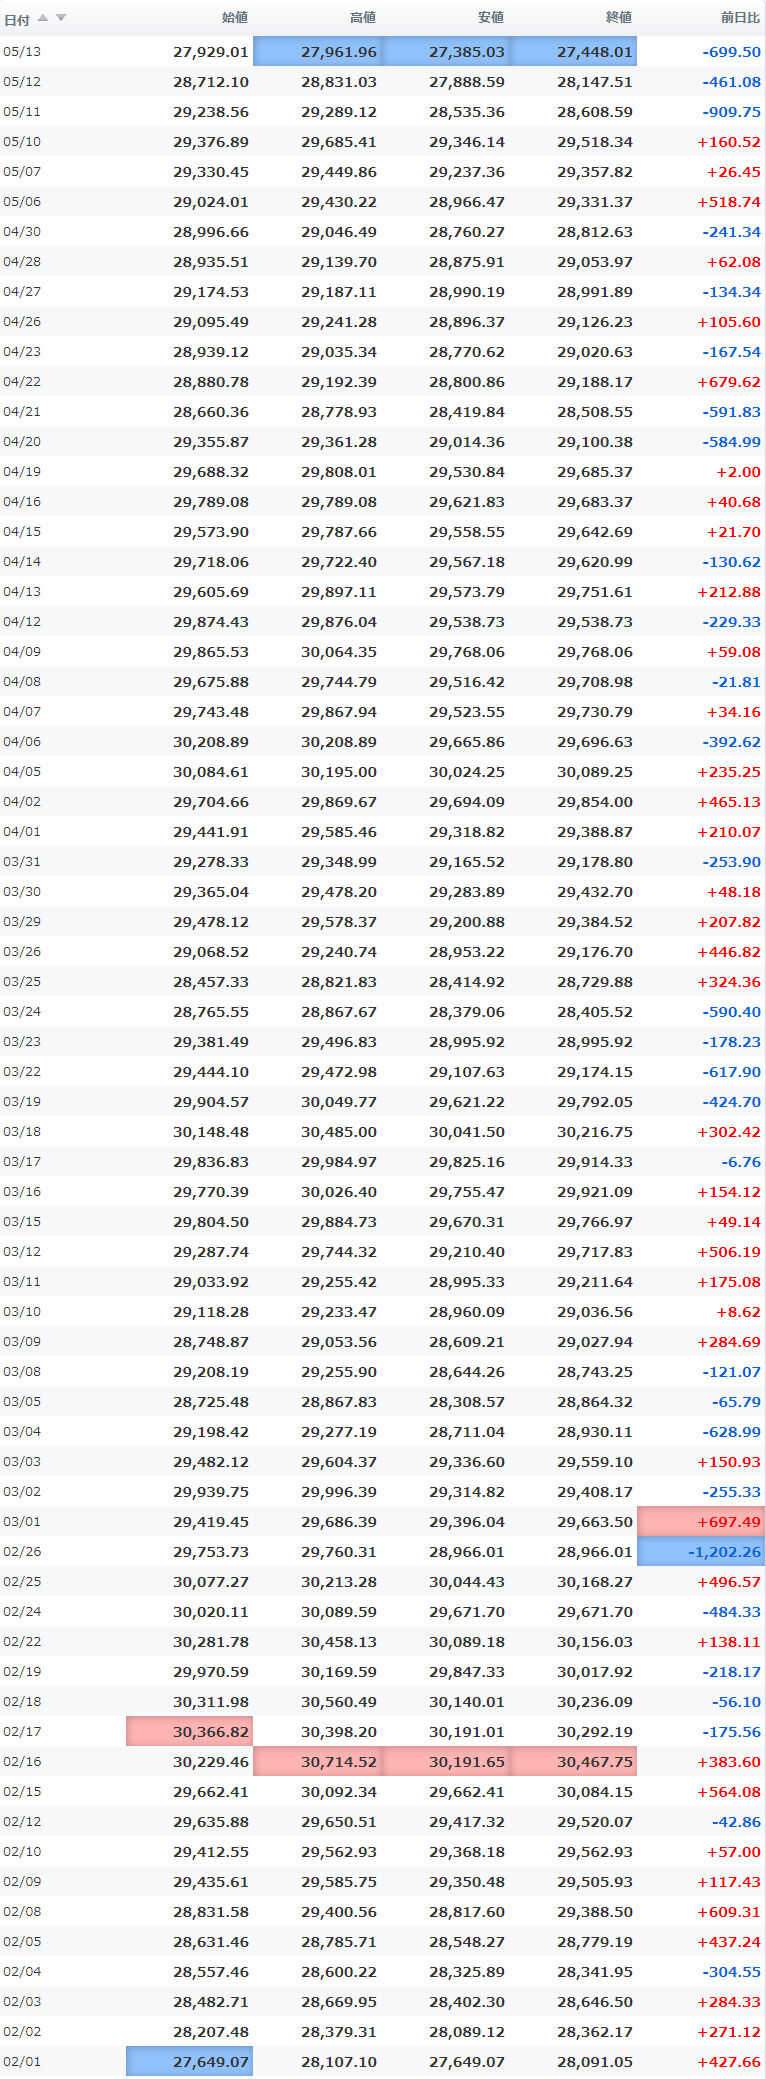Select the highlighted 27,961.96 high cell

[x=317, y=52]
